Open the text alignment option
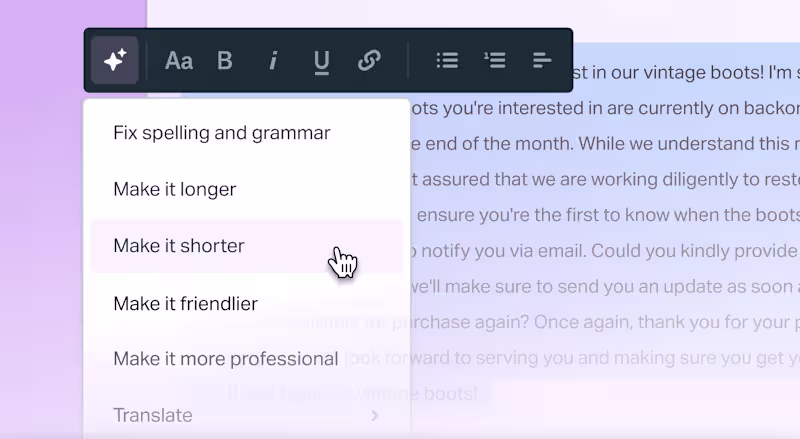The height and width of the screenshot is (439, 800). pyautogui.click(x=542, y=60)
